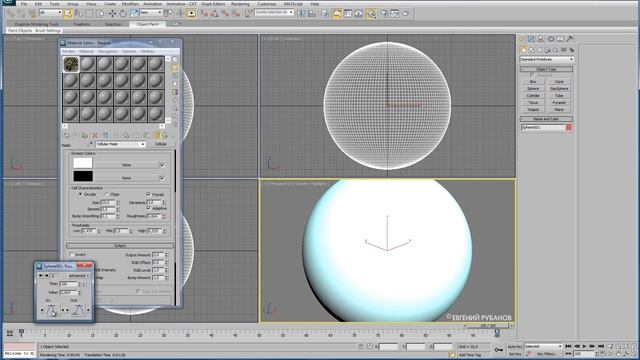The image size is (640, 360).
Task: Click the Sphere001 object name field
Action: point(542,128)
